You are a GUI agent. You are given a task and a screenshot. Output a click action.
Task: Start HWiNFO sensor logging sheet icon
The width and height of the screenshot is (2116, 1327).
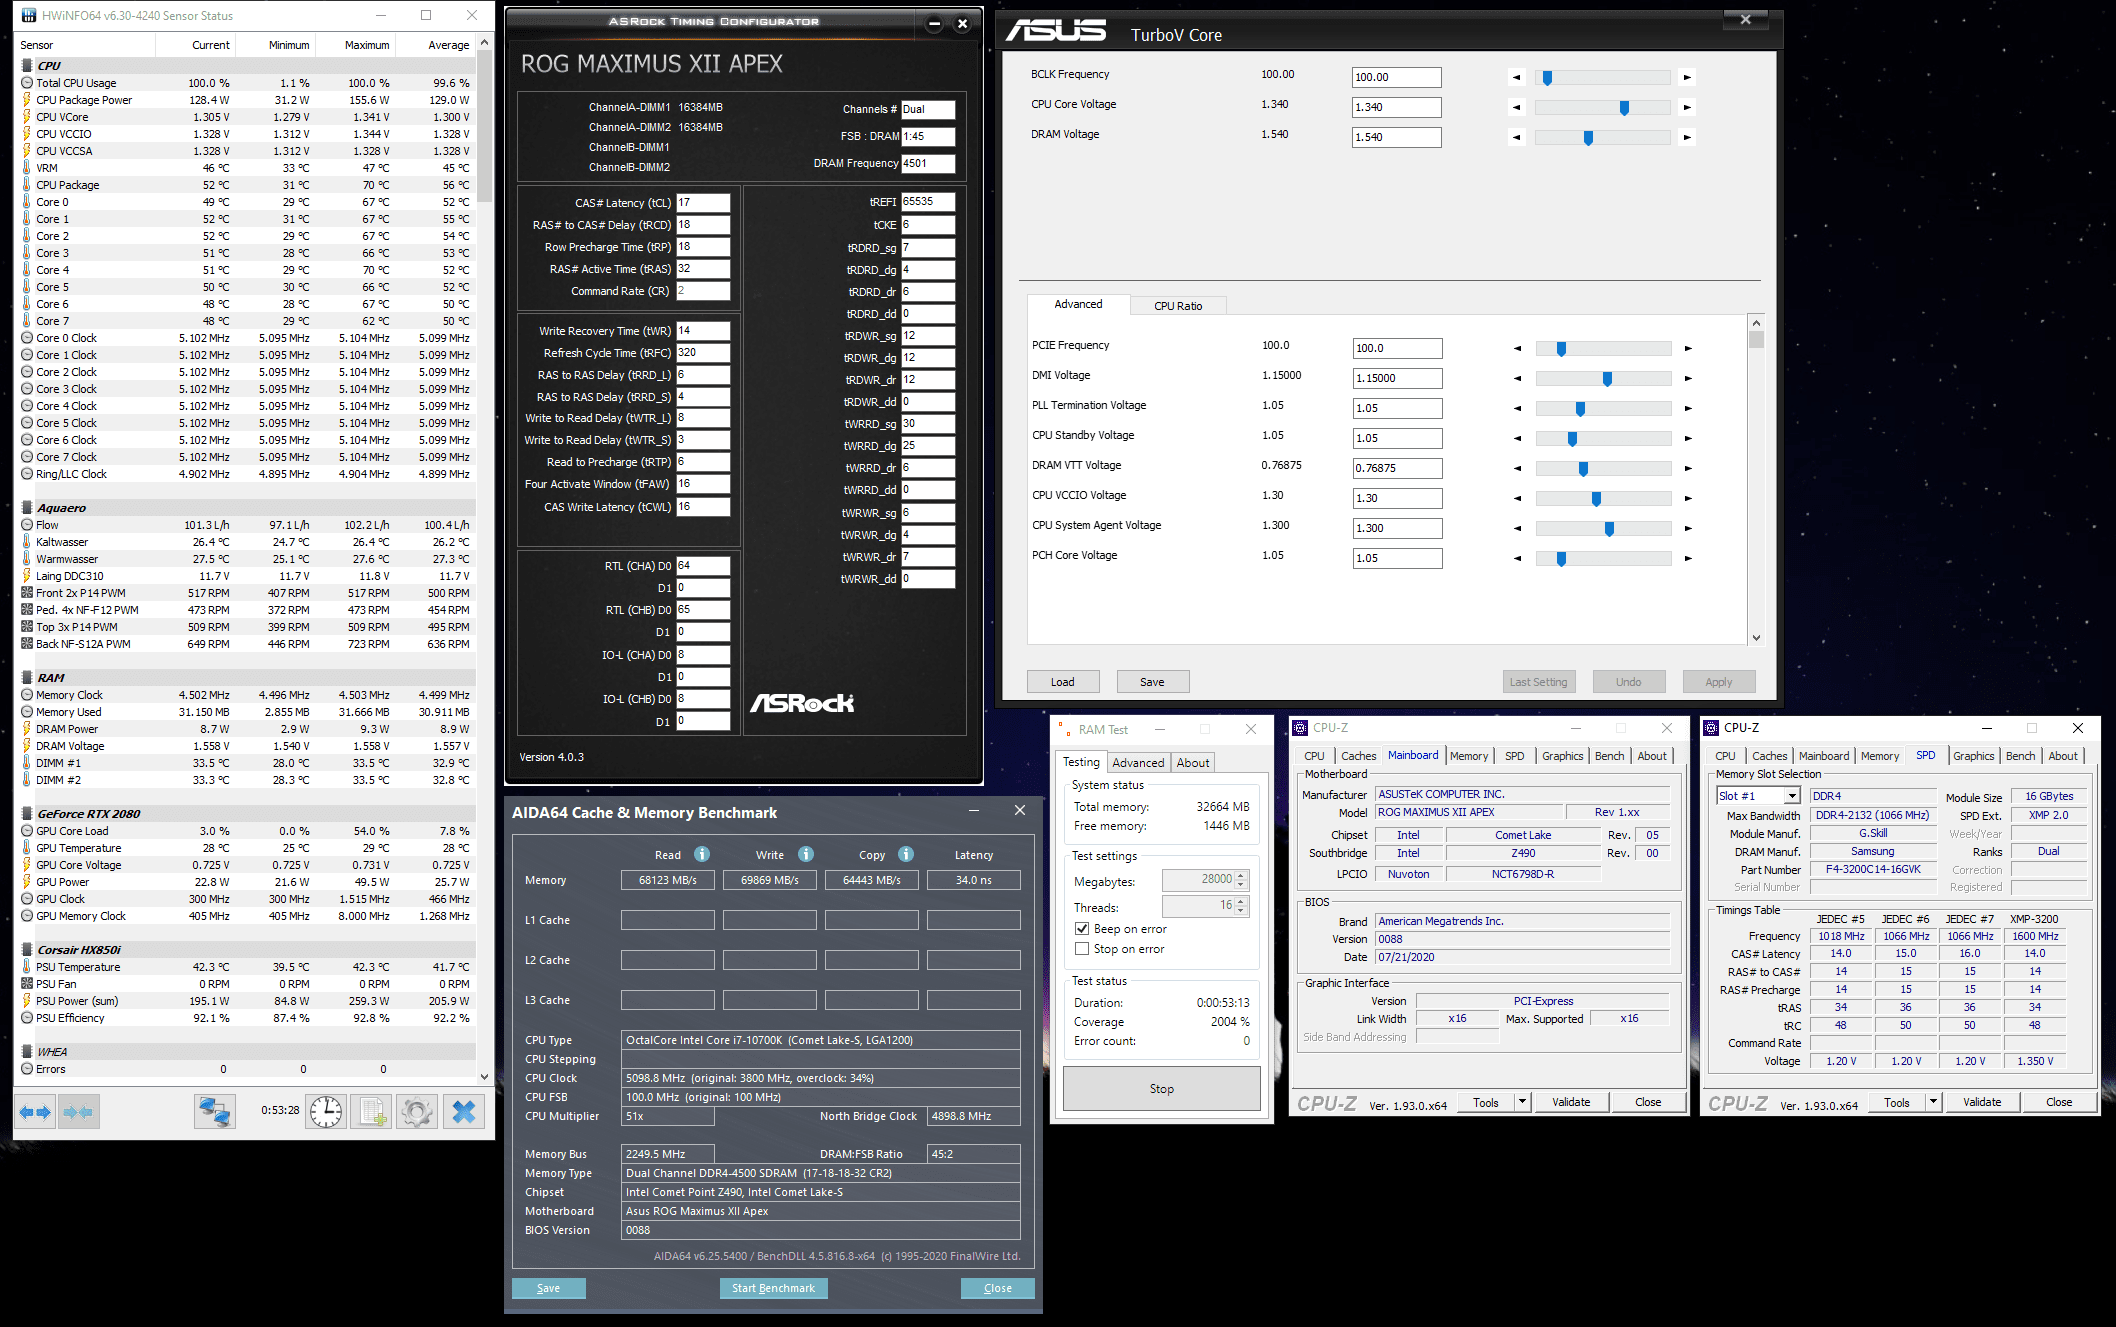click(372, 1111)
